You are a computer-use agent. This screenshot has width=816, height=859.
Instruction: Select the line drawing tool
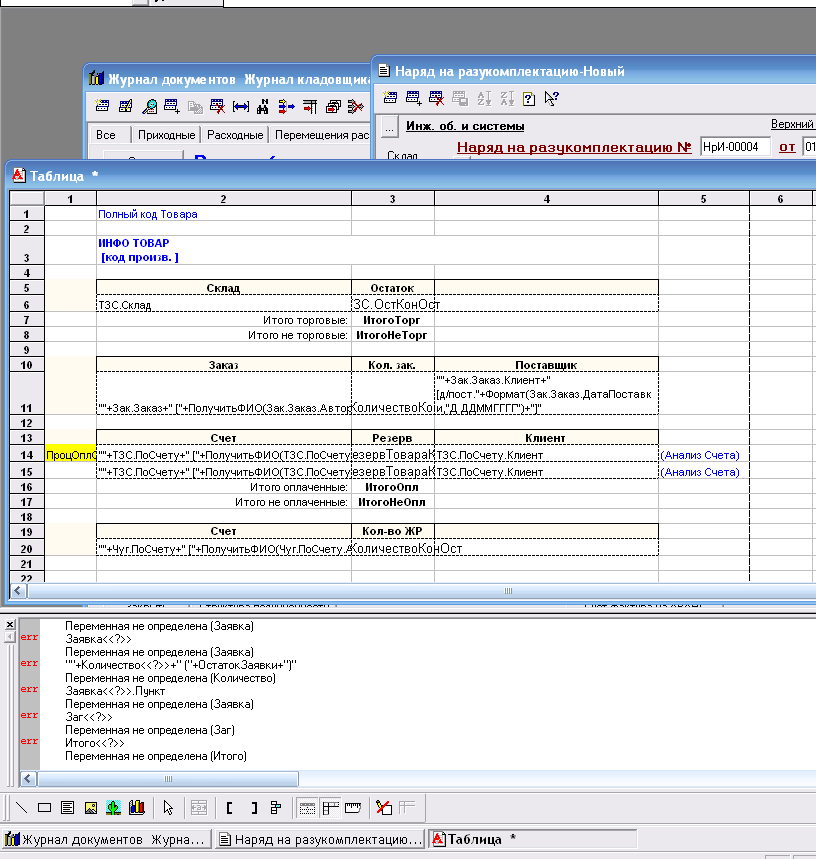pyautogui.click(x=21, y=807)
